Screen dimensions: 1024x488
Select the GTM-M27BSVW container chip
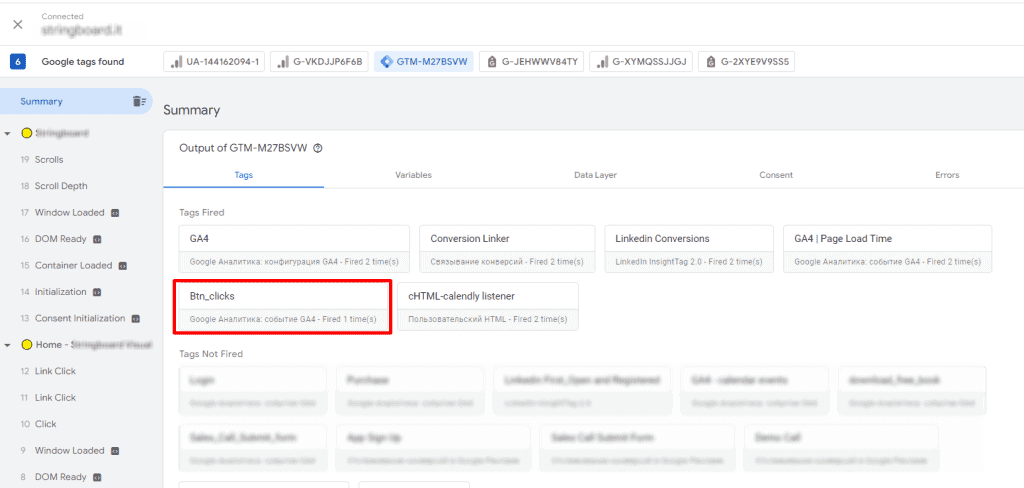tap(424, 62)
